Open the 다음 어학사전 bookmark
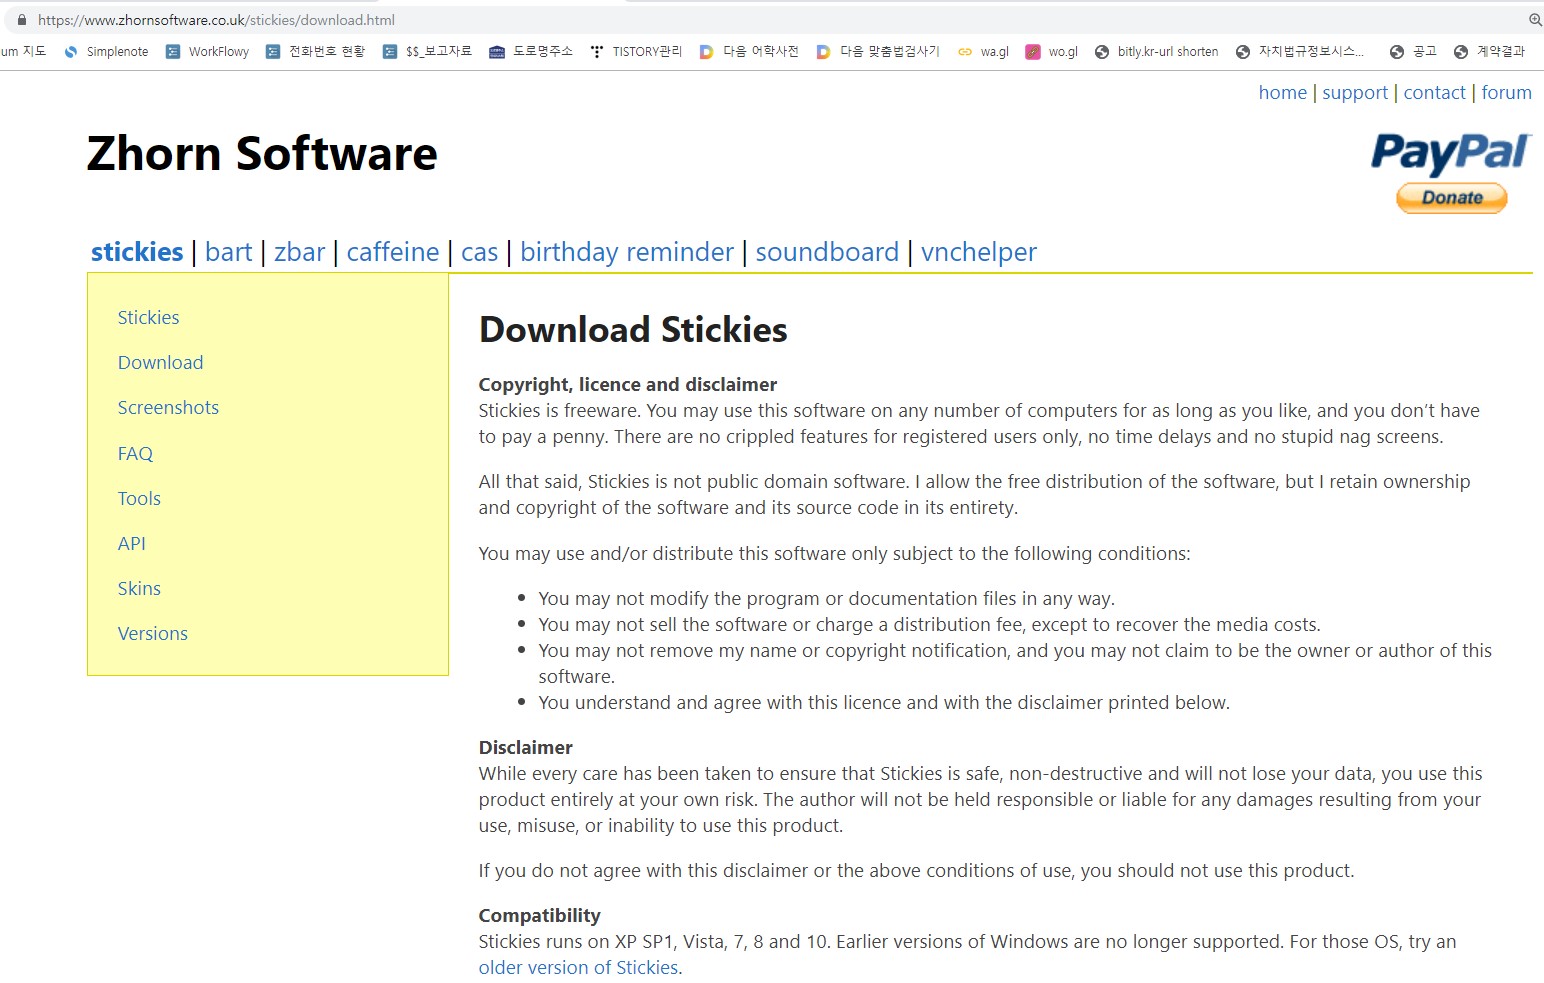The height and width of the screenshot is (983, 1544). pos(749,52)
